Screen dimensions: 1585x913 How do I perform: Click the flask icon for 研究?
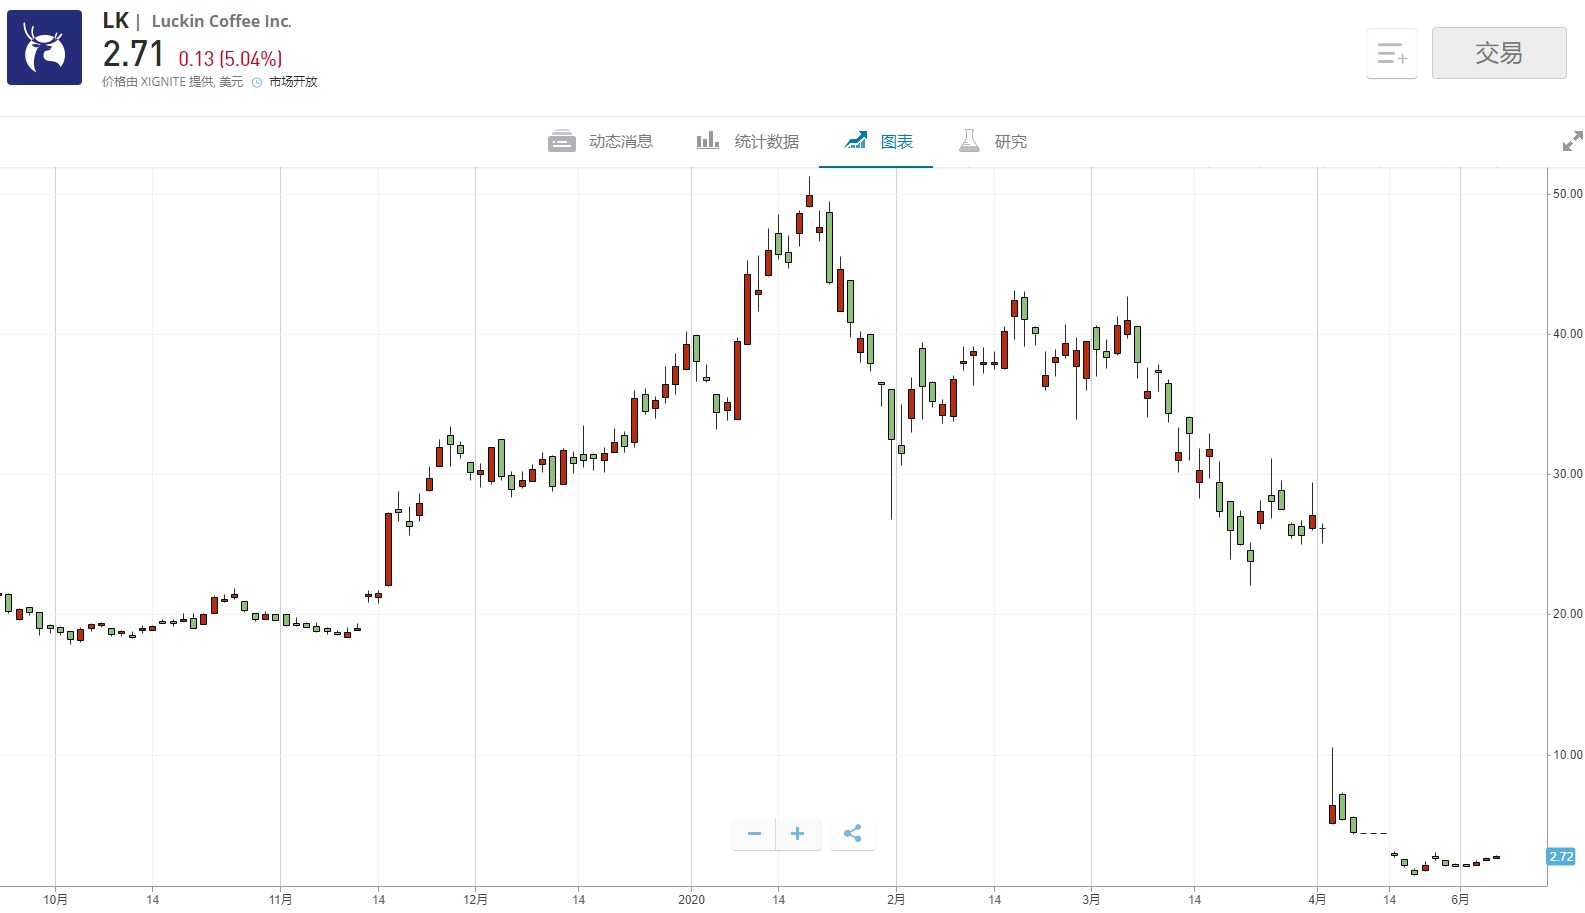(968, 141)
